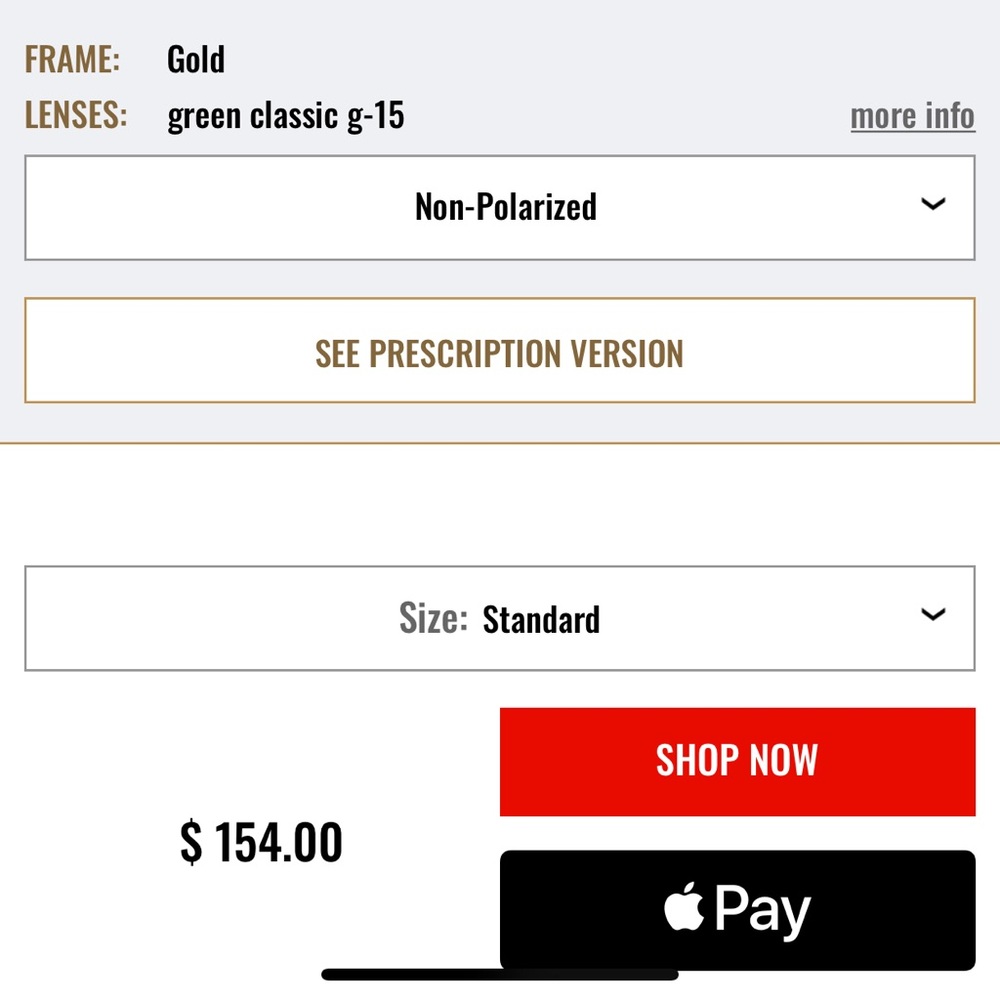Click the green classic g-15 lens text
This screenshot has width=1000, height=1000.
[x=286, y=116]
